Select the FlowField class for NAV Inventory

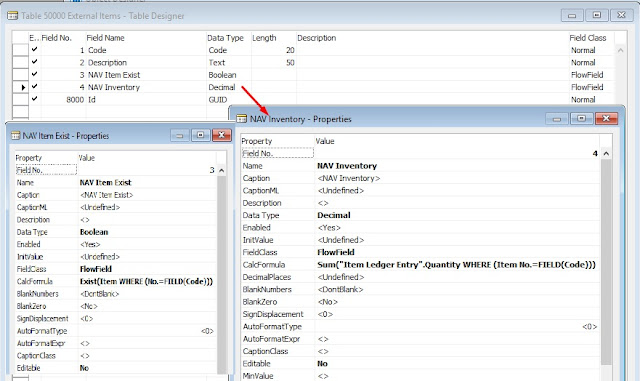click(x=587, y=87)
